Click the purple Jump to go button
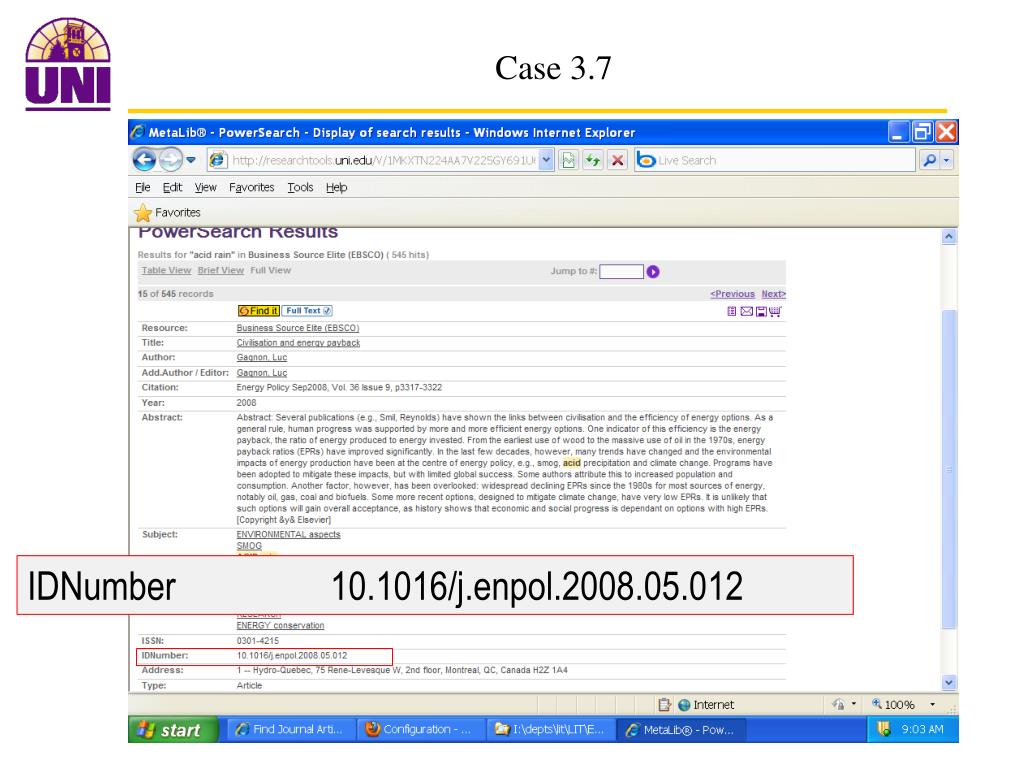1024x768 pixels. pyautogui.click(x=653, y=272)
